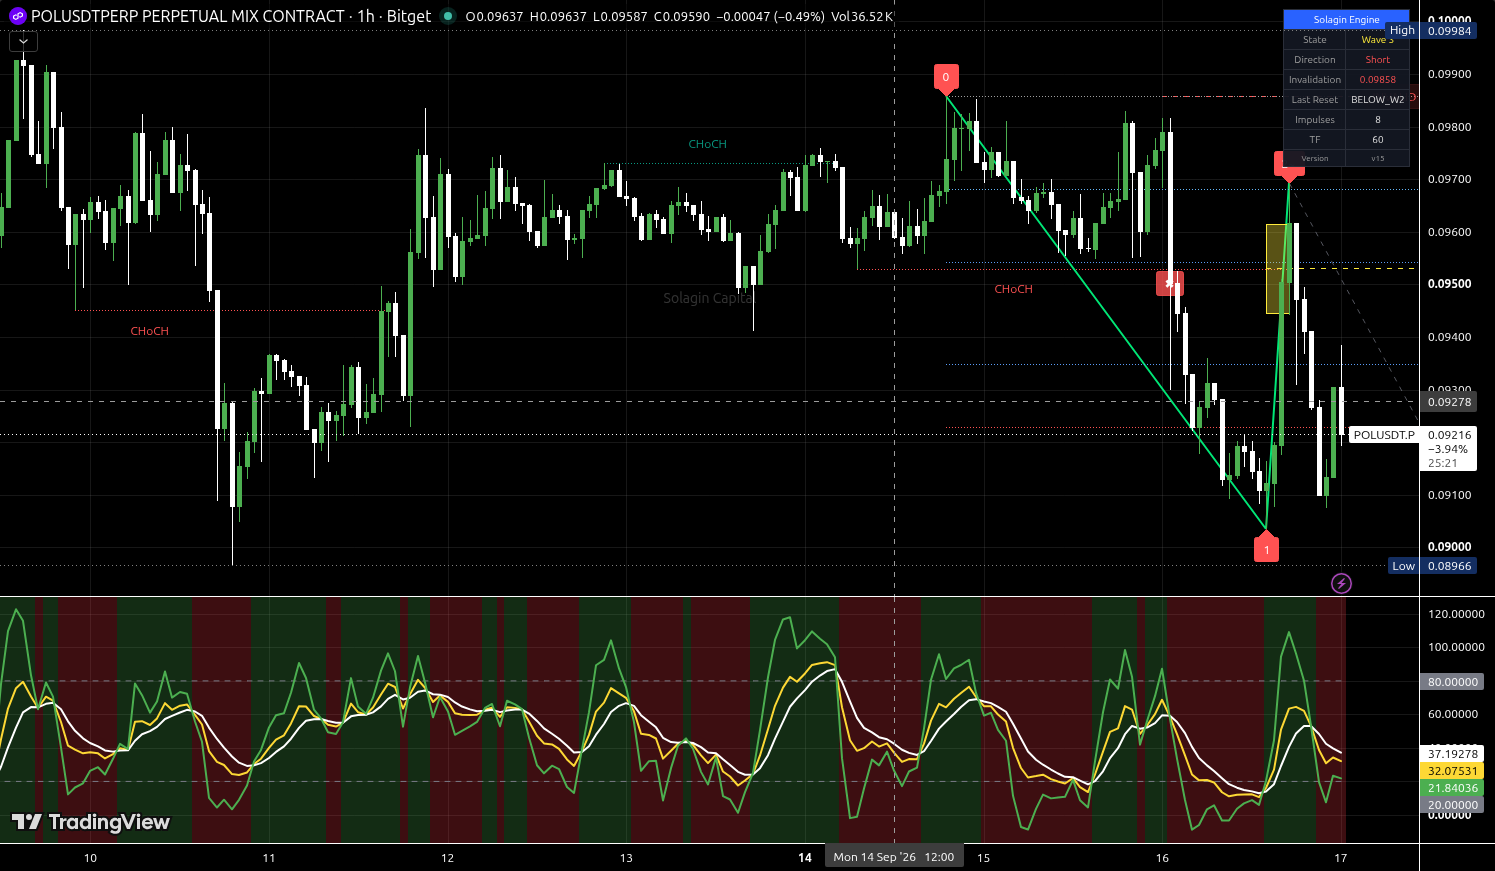The width and height of the screenshot is (1495, 871).
Task: Click the purple POL symbol logo icon
Action: click(17, 16)
